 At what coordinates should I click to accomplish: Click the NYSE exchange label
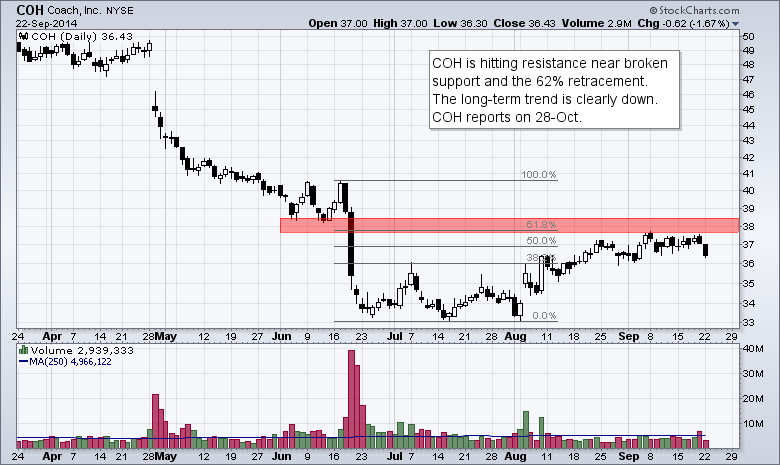click(120, 10)
